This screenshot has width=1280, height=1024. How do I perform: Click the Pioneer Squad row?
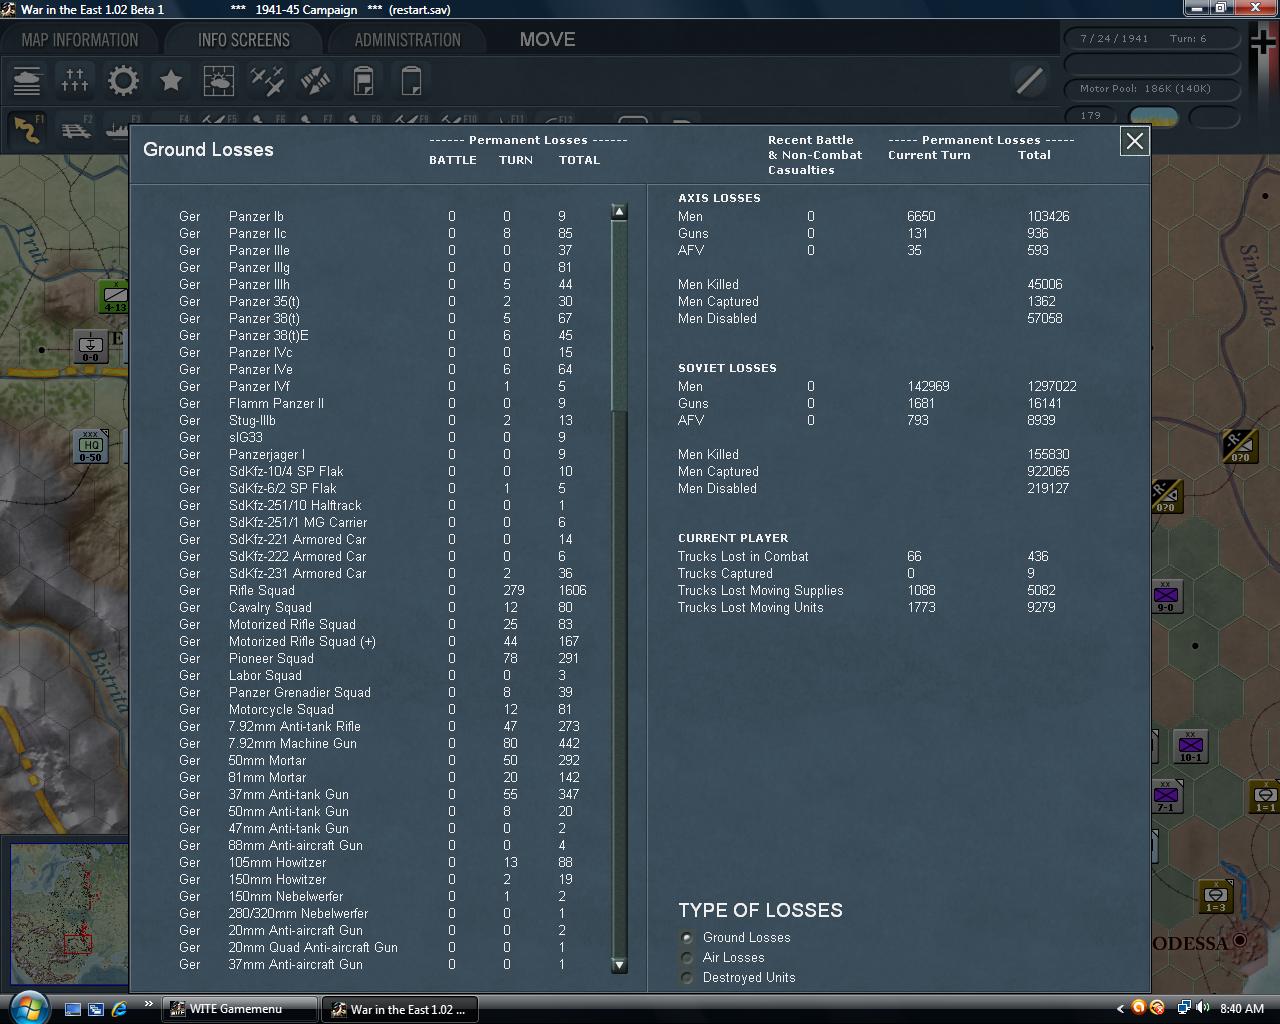(x=385, y=658)
